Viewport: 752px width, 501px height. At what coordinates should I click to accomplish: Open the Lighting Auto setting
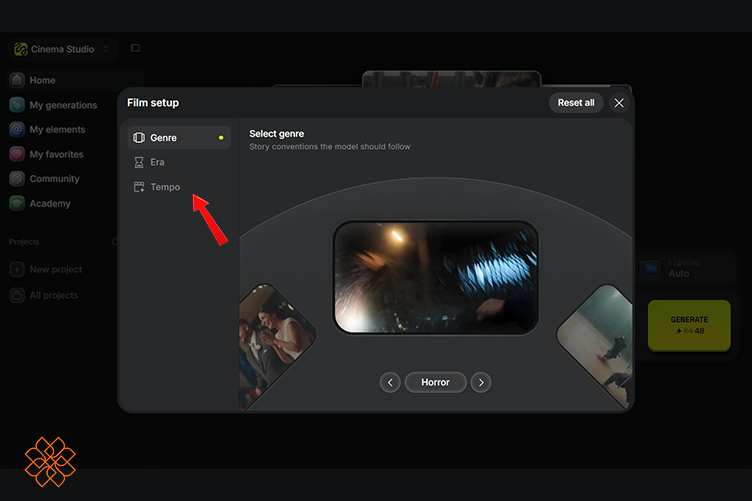point(686,268)
